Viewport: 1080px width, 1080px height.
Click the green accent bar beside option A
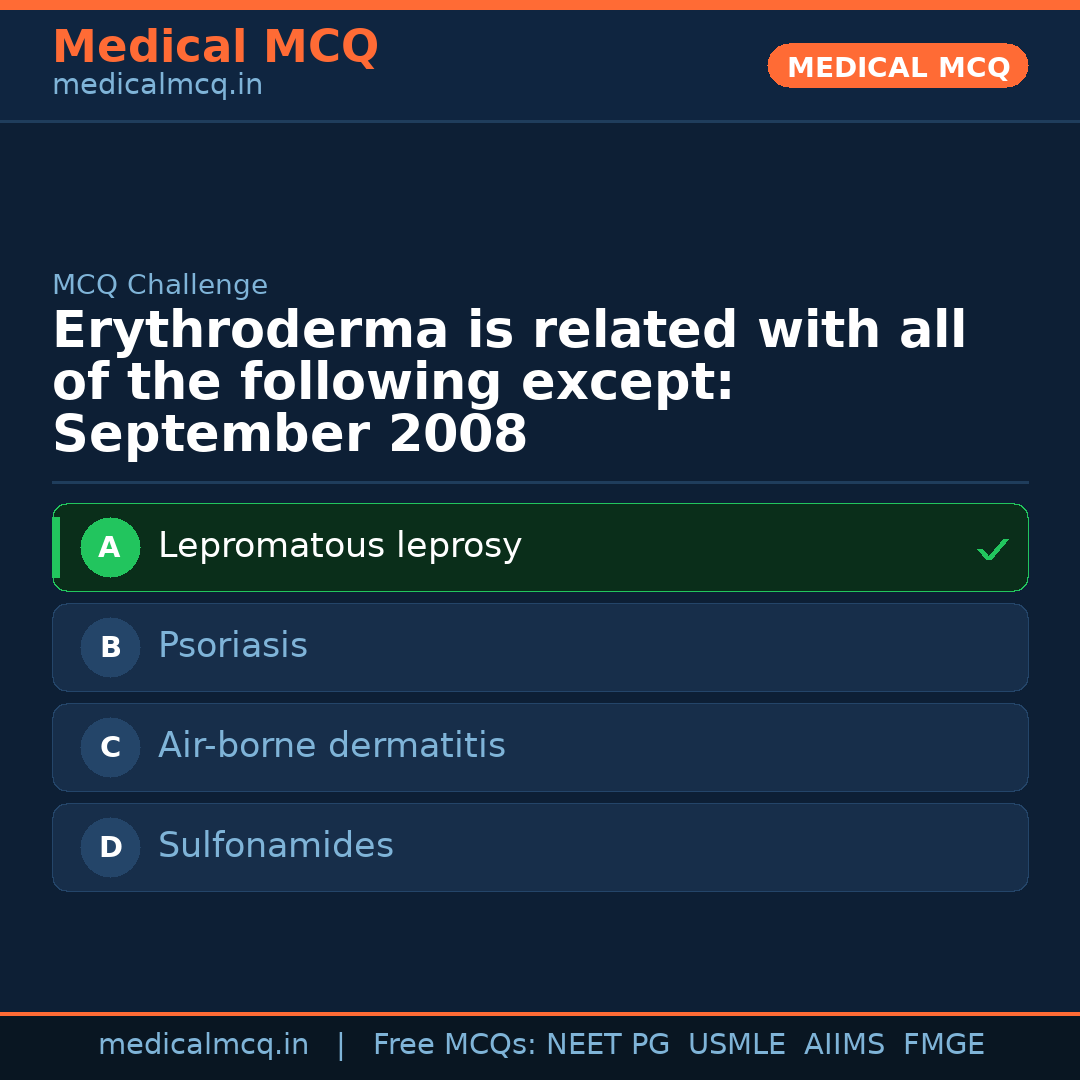click(x=55, y=547)
